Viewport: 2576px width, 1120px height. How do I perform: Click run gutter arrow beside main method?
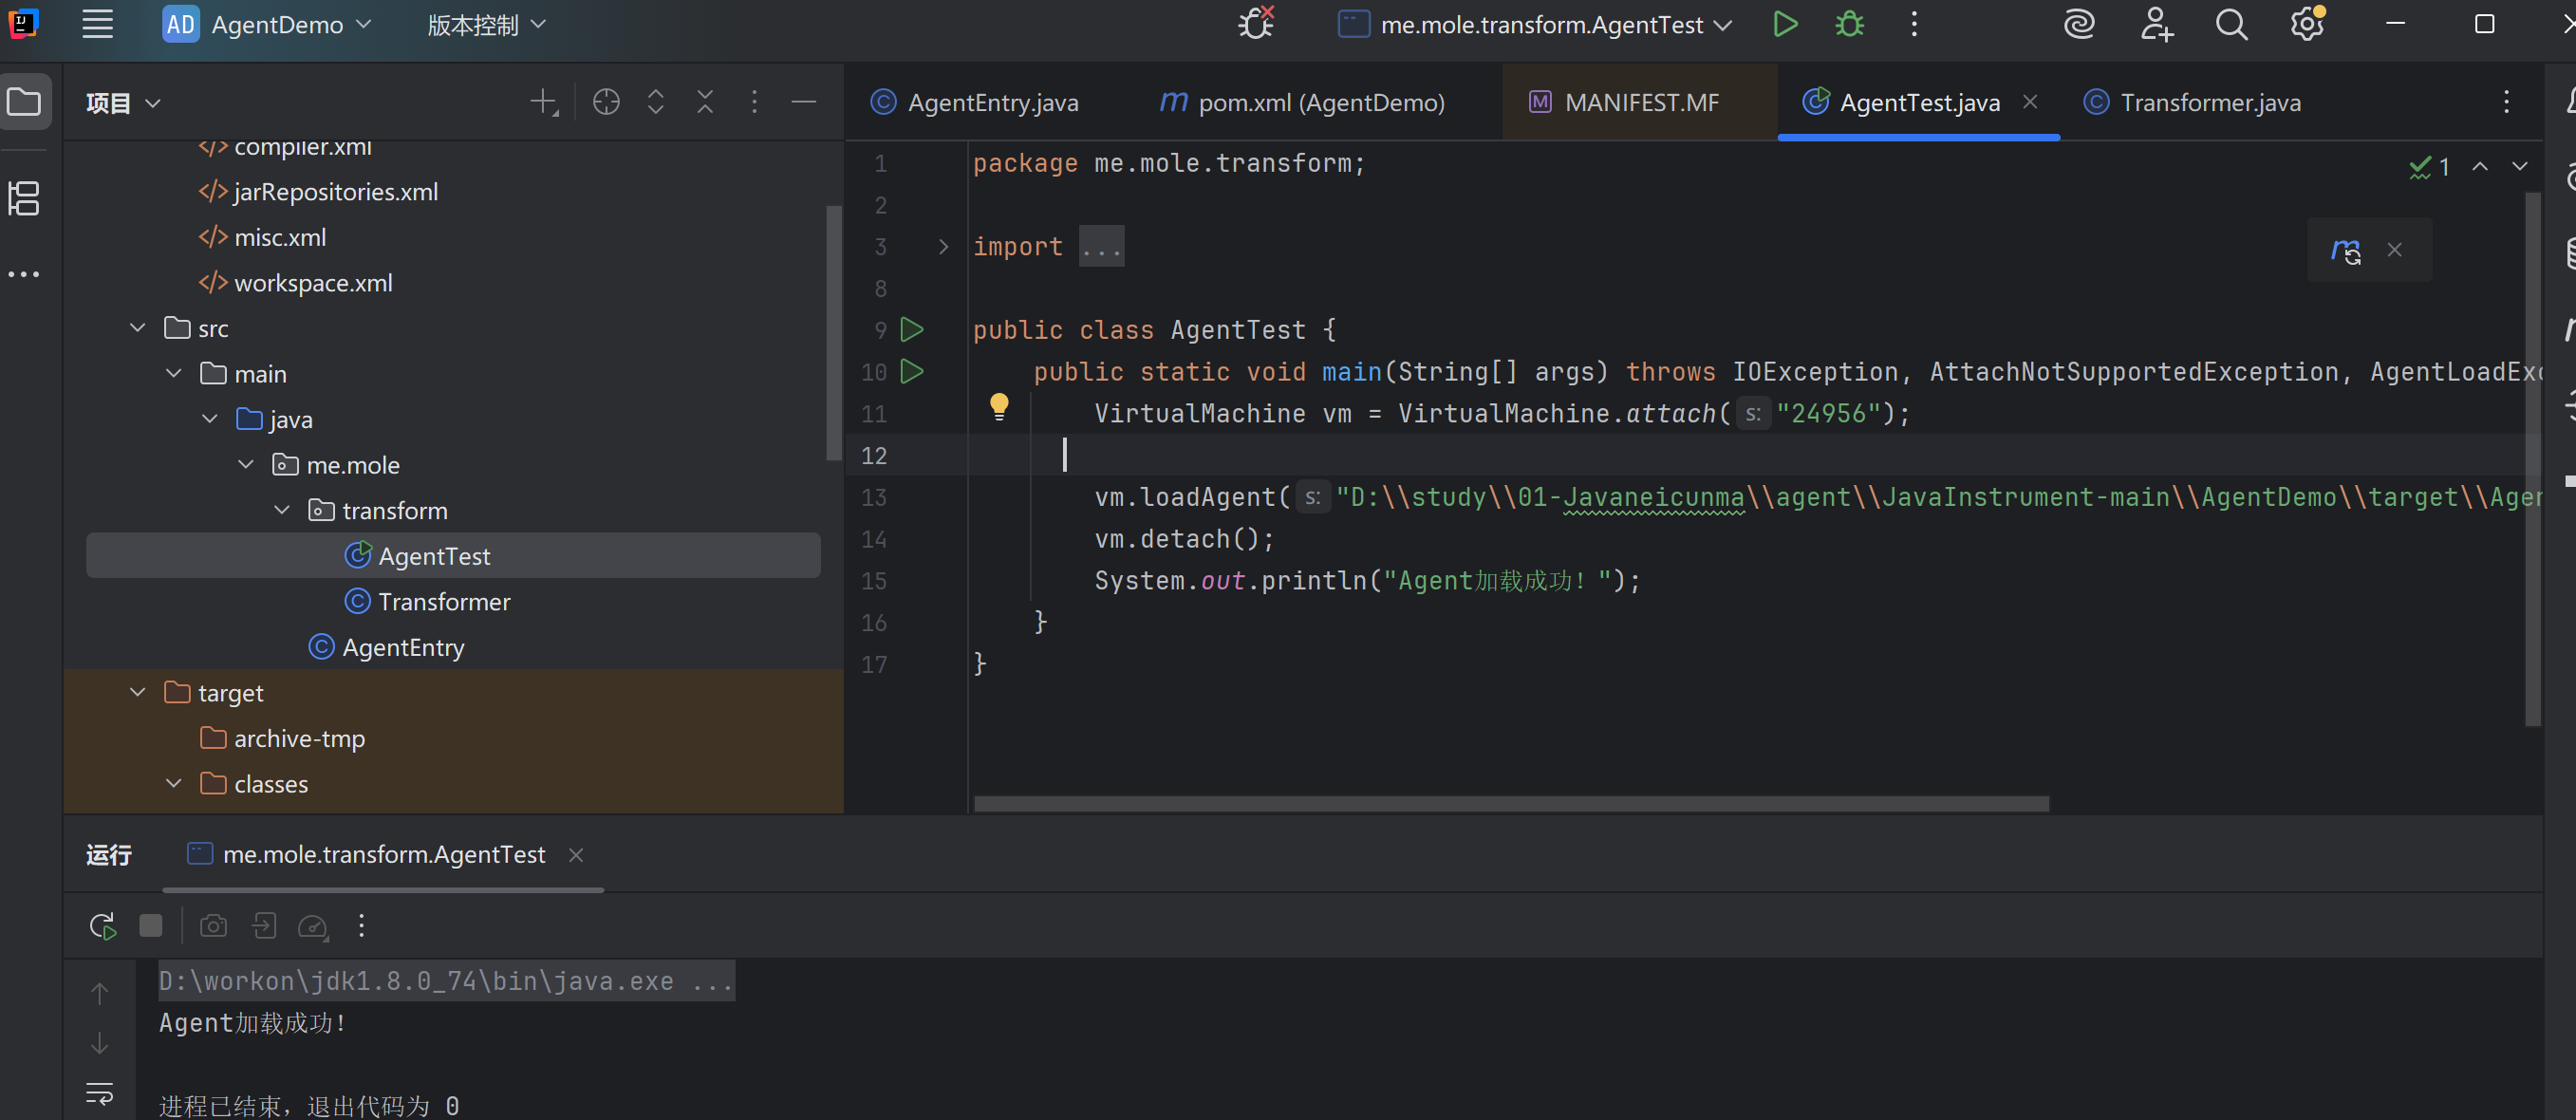911,372
